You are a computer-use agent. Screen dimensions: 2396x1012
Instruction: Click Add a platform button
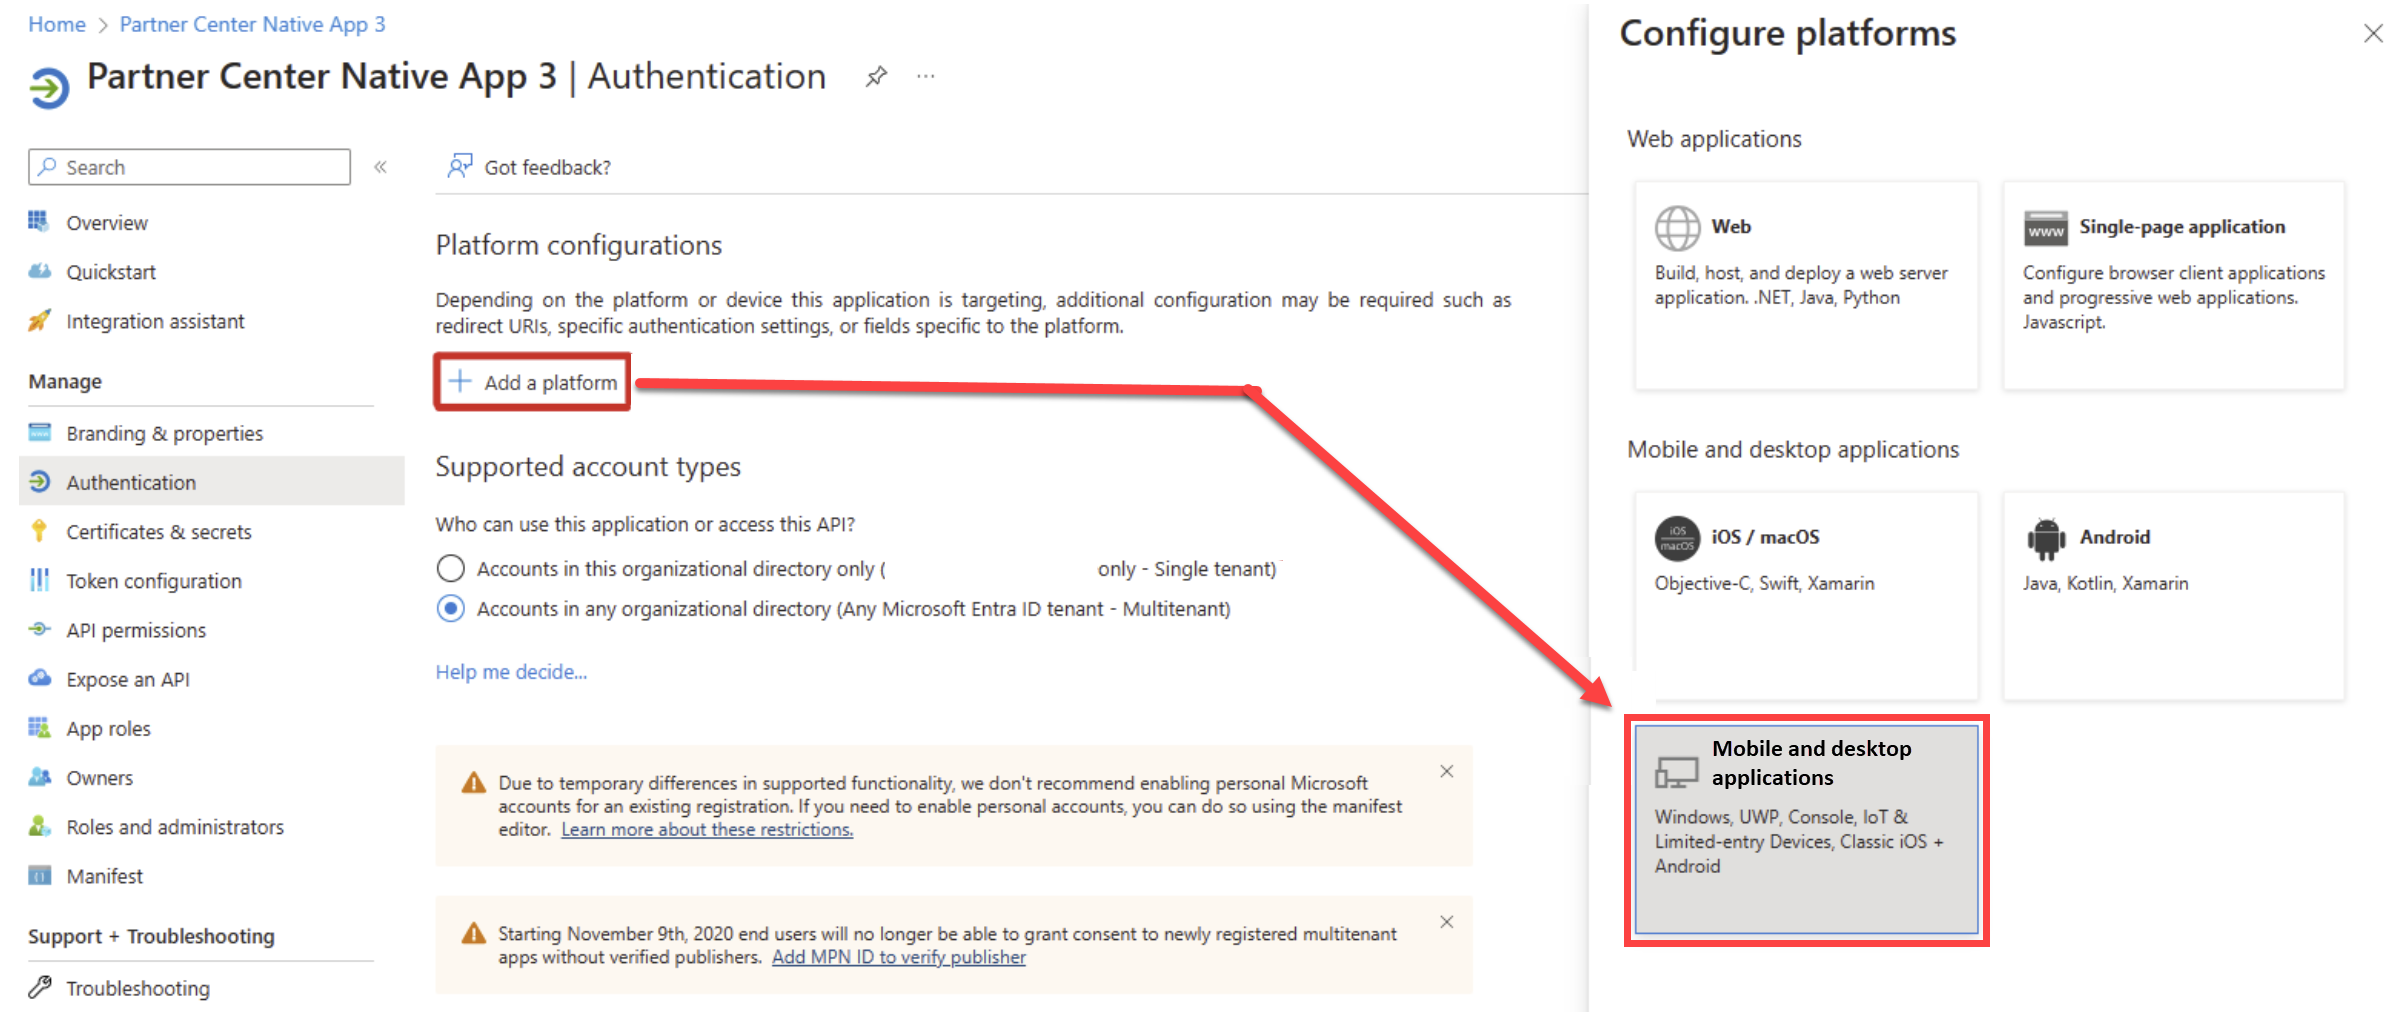pos(532,382)
